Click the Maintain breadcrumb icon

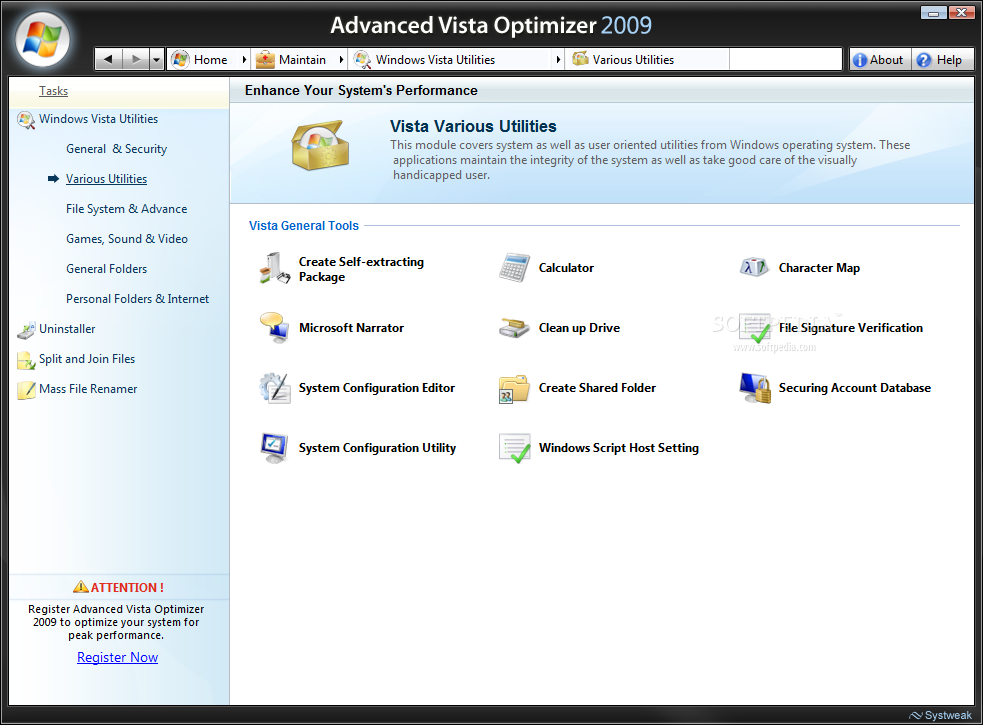click(x=265, y=60)
